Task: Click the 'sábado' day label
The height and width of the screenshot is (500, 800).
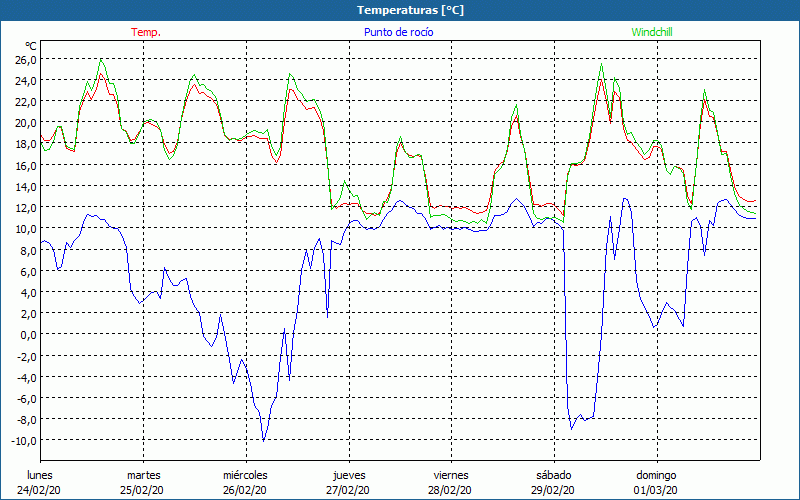Action: (555, 475)
